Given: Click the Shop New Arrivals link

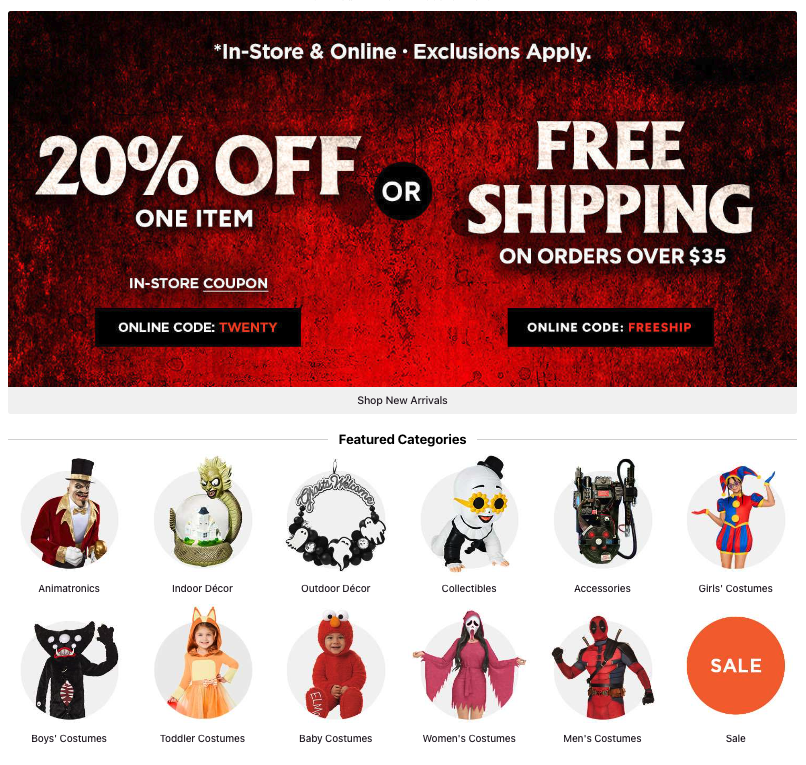Looking at the screenshot, I should tap(402, 400).
